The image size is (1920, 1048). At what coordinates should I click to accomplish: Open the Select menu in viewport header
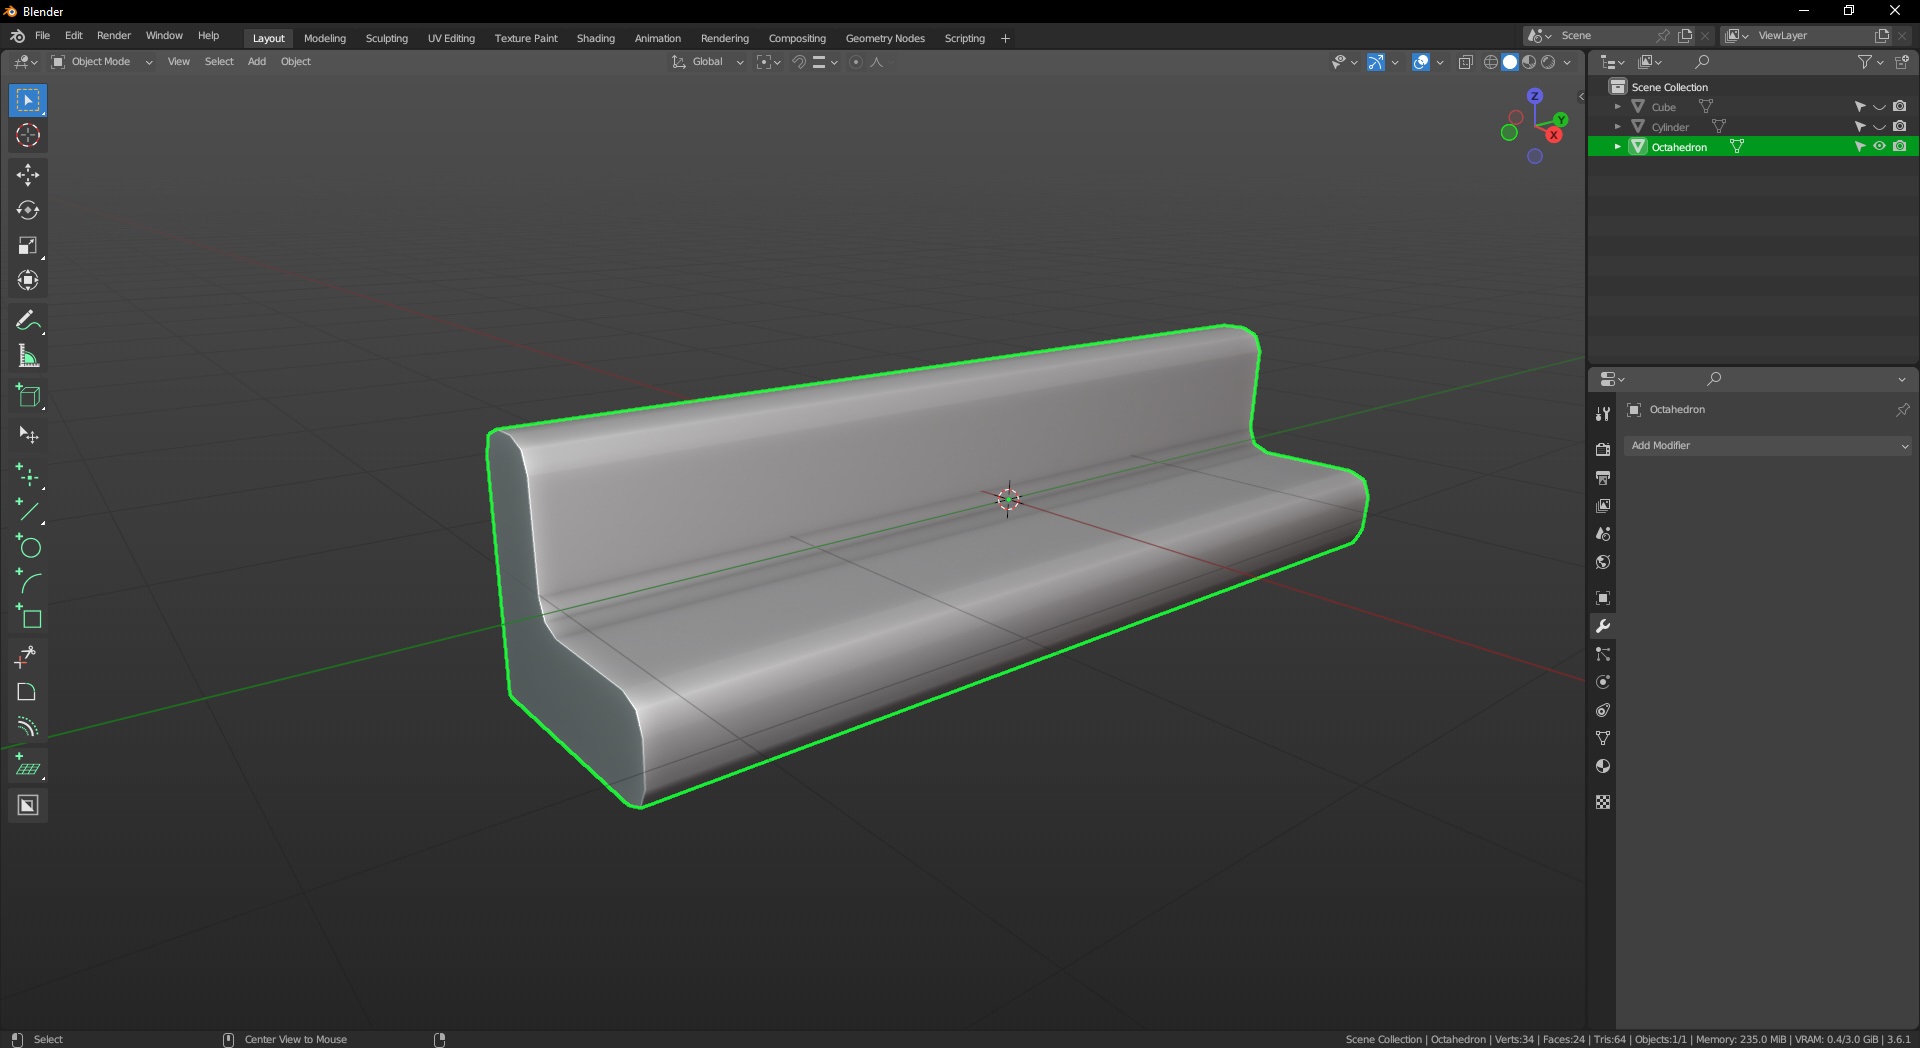pyautogui.click(x=219, y=62)
